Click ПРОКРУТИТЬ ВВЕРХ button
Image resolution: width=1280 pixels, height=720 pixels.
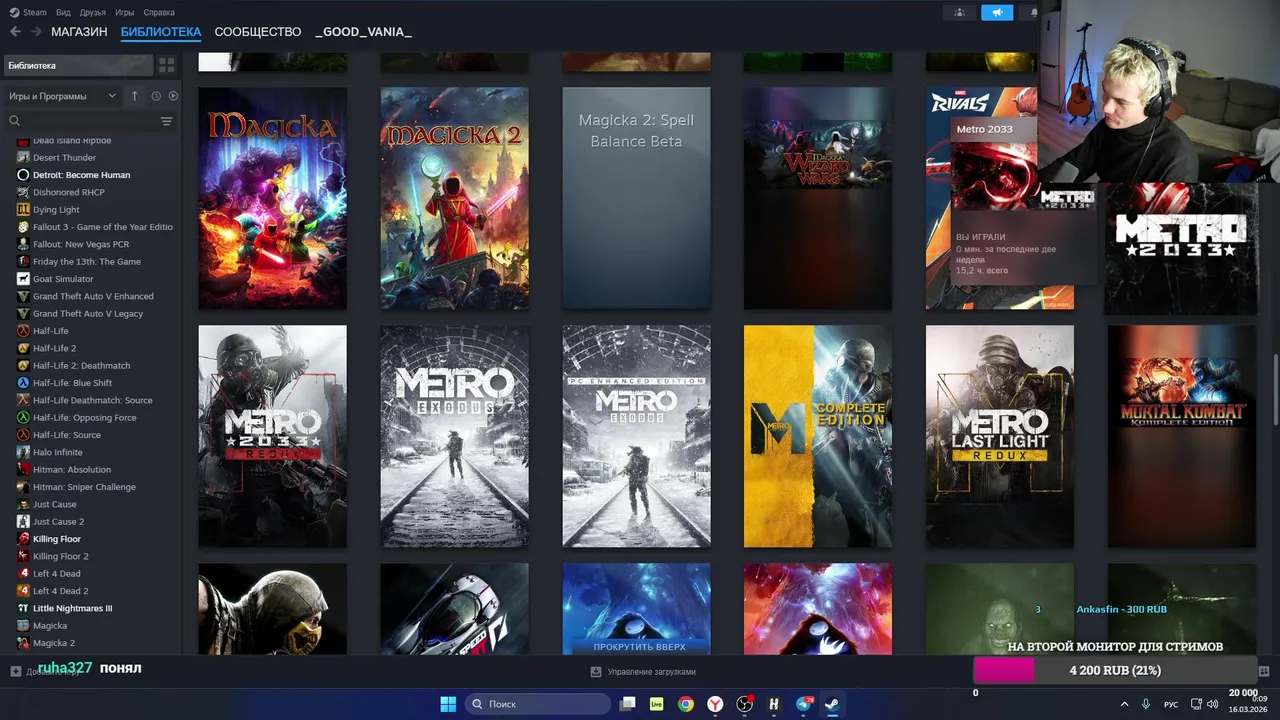[639, 647]
